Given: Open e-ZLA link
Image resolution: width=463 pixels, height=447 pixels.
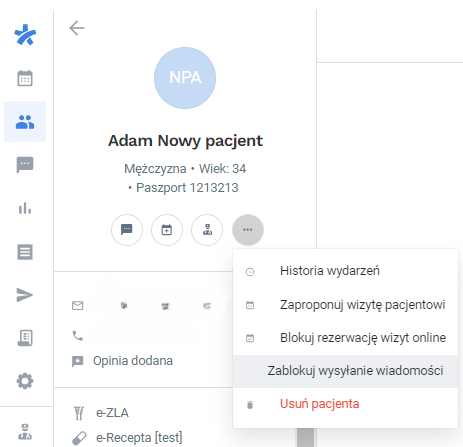Looking at the screenshot, I should 112,413.
